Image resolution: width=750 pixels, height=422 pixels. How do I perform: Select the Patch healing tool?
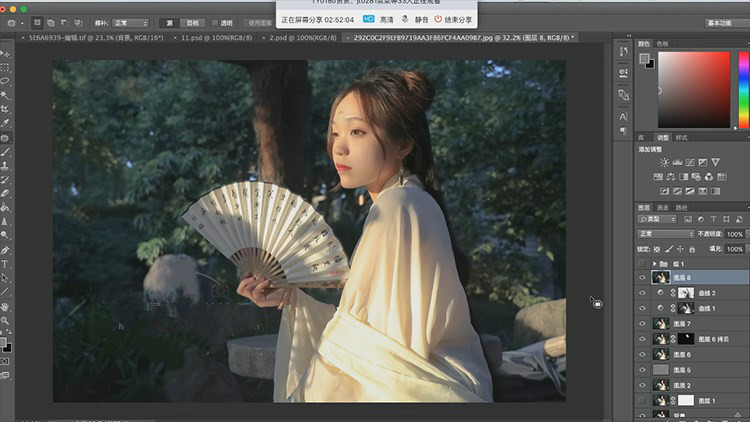coord(5,138)
